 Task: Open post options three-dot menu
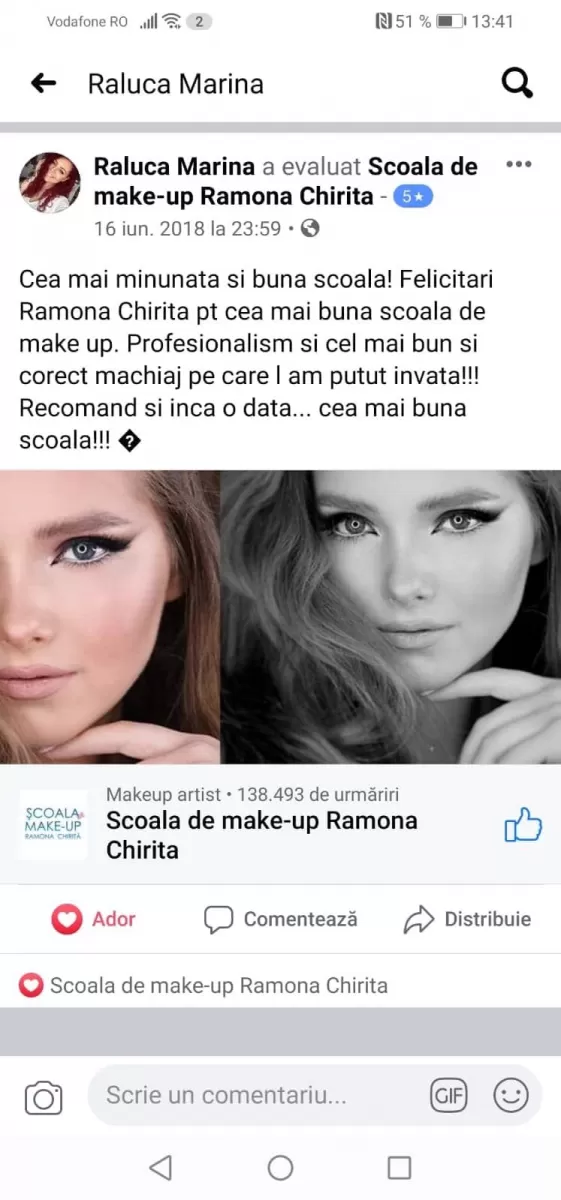[519, 165]
